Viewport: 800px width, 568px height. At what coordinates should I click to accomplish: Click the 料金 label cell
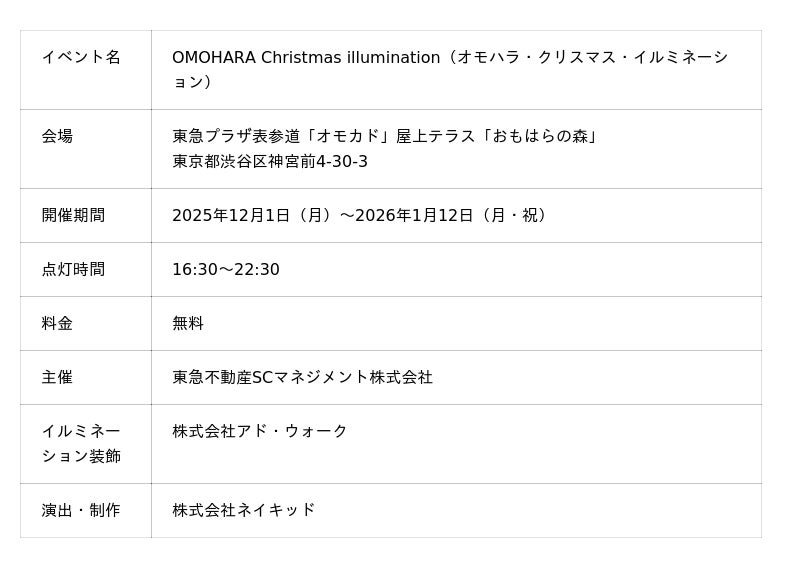pyautogui.click(x=57, y=324)
